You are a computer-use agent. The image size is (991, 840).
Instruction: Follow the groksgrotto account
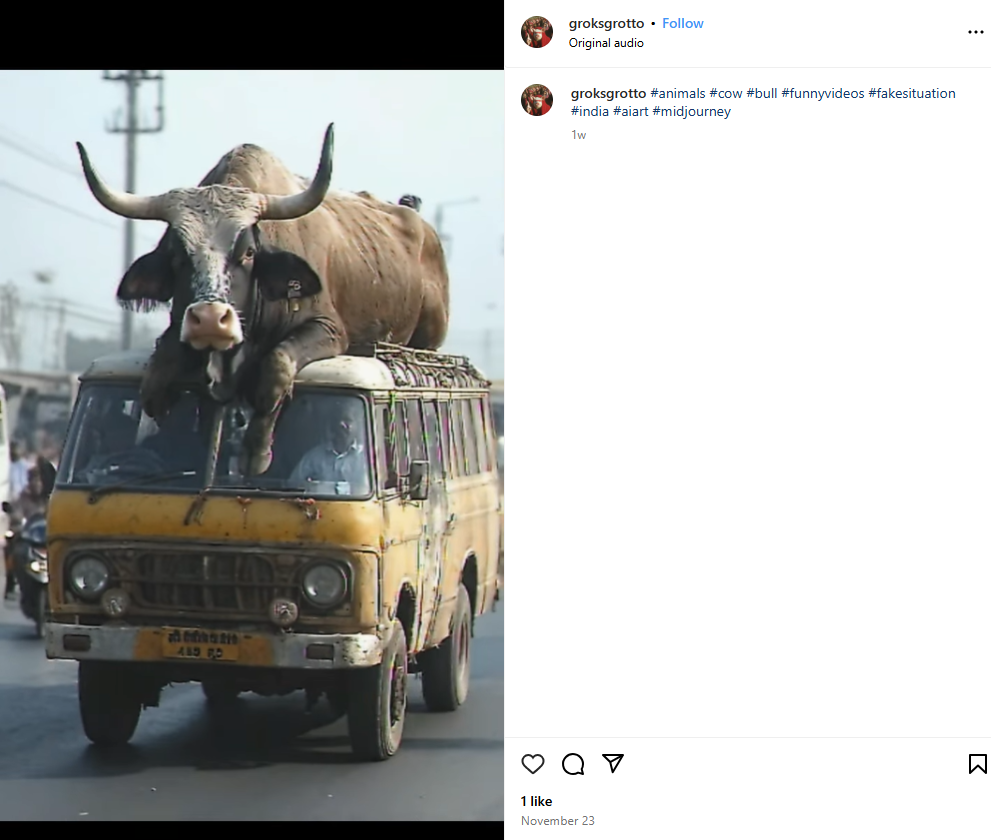click(682, 23)
